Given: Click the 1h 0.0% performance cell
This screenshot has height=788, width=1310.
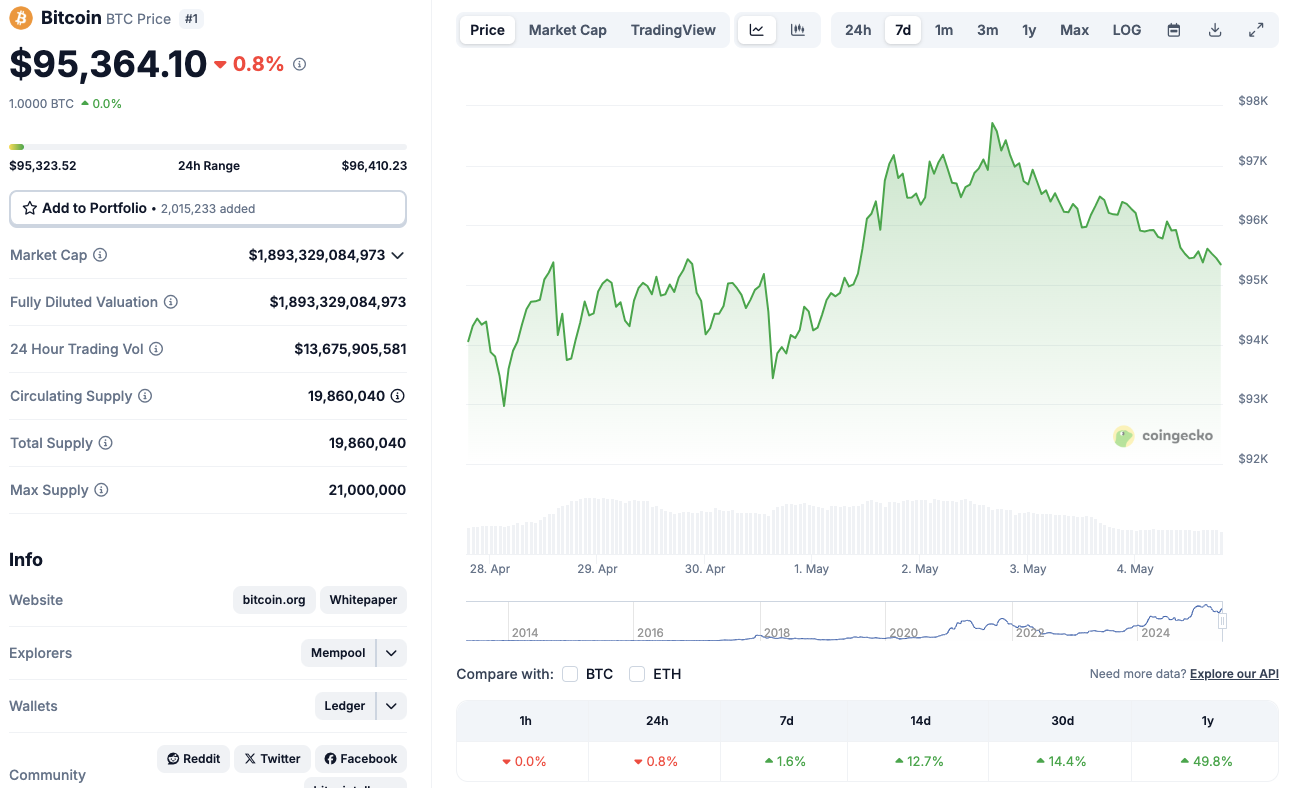Looking at the screenshot, I should (x=524, y=761).
